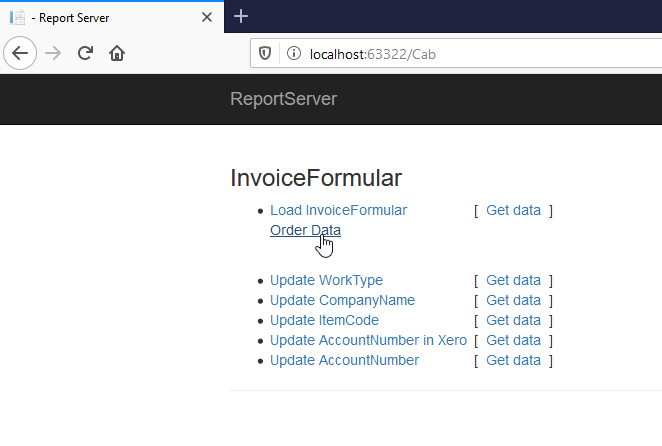
Task: Open a new tab with plus button
Action: 241,16
